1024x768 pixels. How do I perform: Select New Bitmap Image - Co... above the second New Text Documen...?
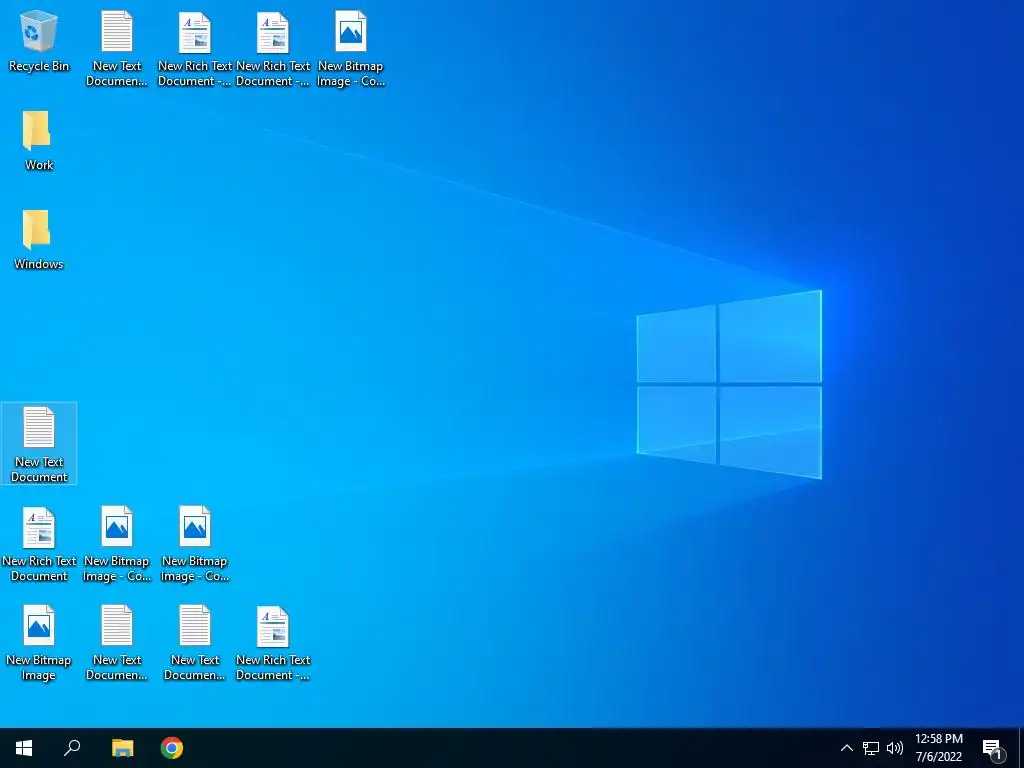[195, 544]
